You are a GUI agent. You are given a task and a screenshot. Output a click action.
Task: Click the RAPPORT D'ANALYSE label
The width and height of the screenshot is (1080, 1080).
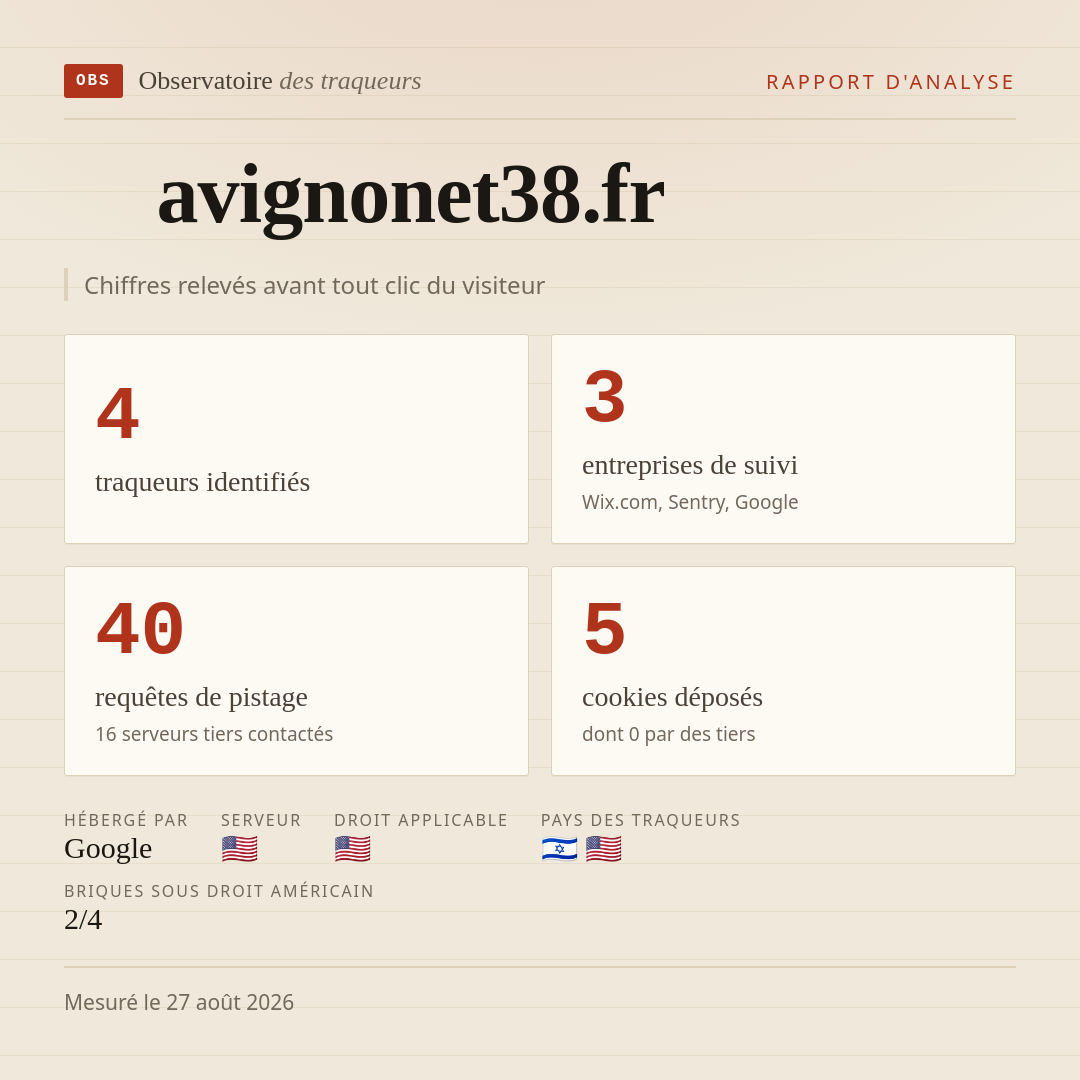[x=891, y=82]
